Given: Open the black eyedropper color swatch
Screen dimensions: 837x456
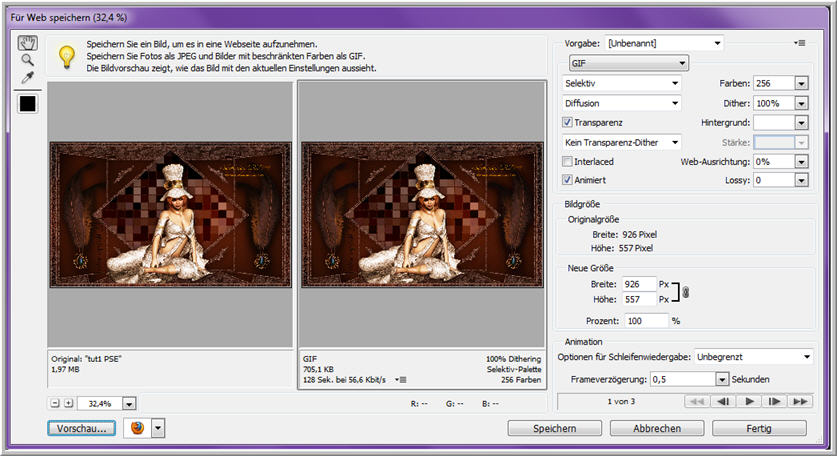Looking at the screenshot, I should pos(27,103).
